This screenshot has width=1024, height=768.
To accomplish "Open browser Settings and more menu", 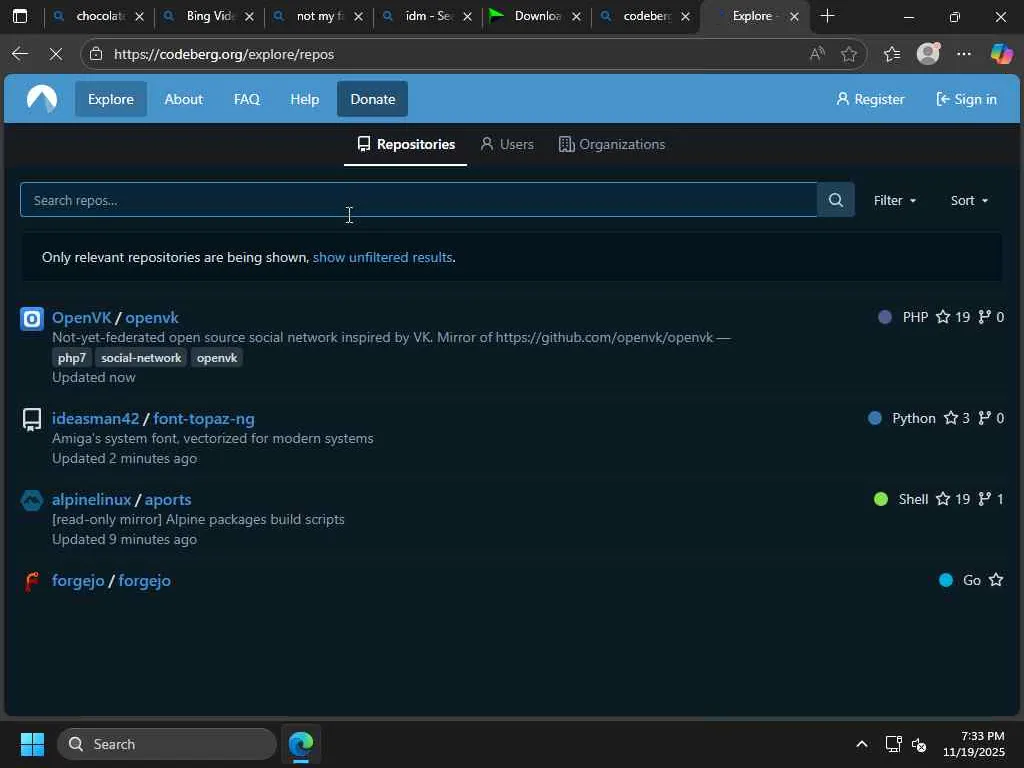I will click(964, 54).
